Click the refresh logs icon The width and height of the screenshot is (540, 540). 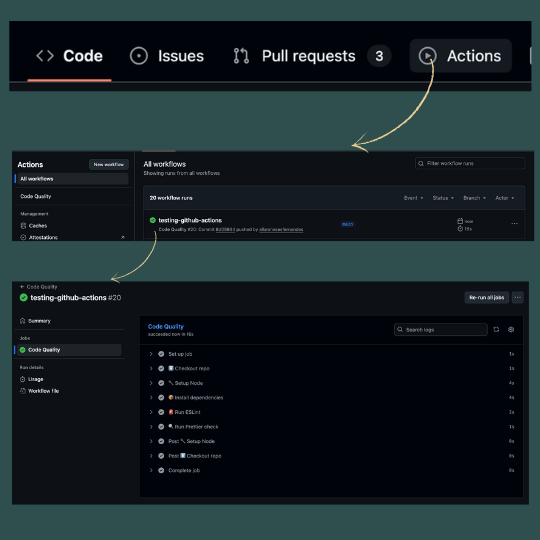496,330
